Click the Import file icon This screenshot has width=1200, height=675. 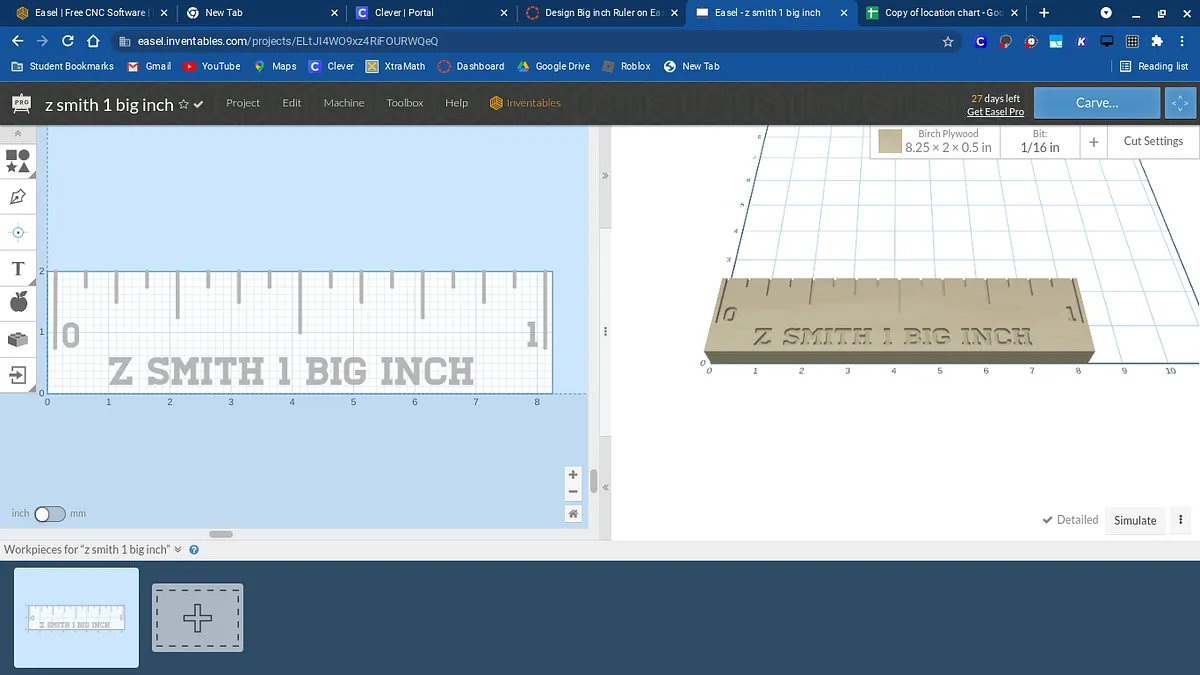click(18, 375)
